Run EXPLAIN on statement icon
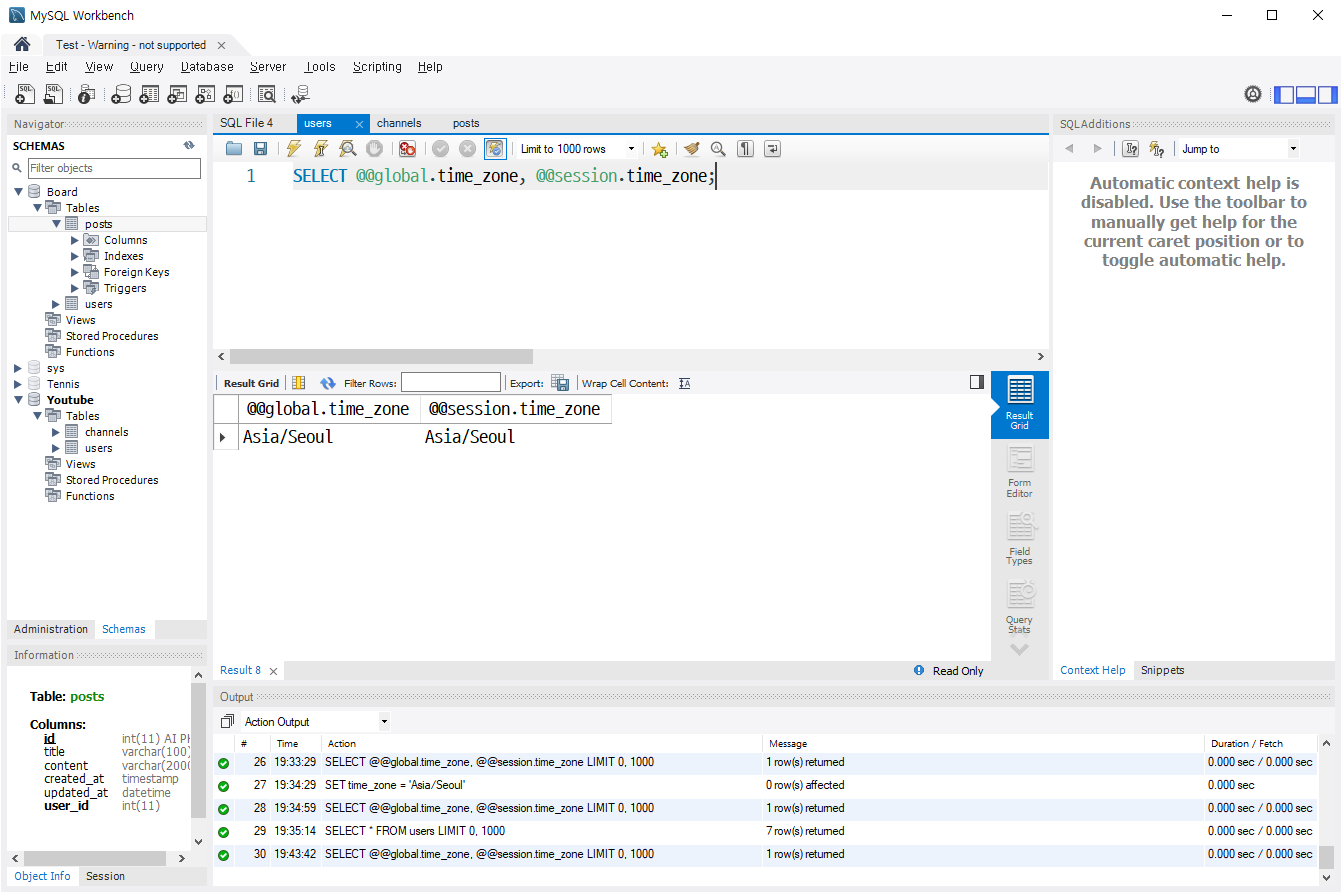The image size is (1342, 893). 347,149
